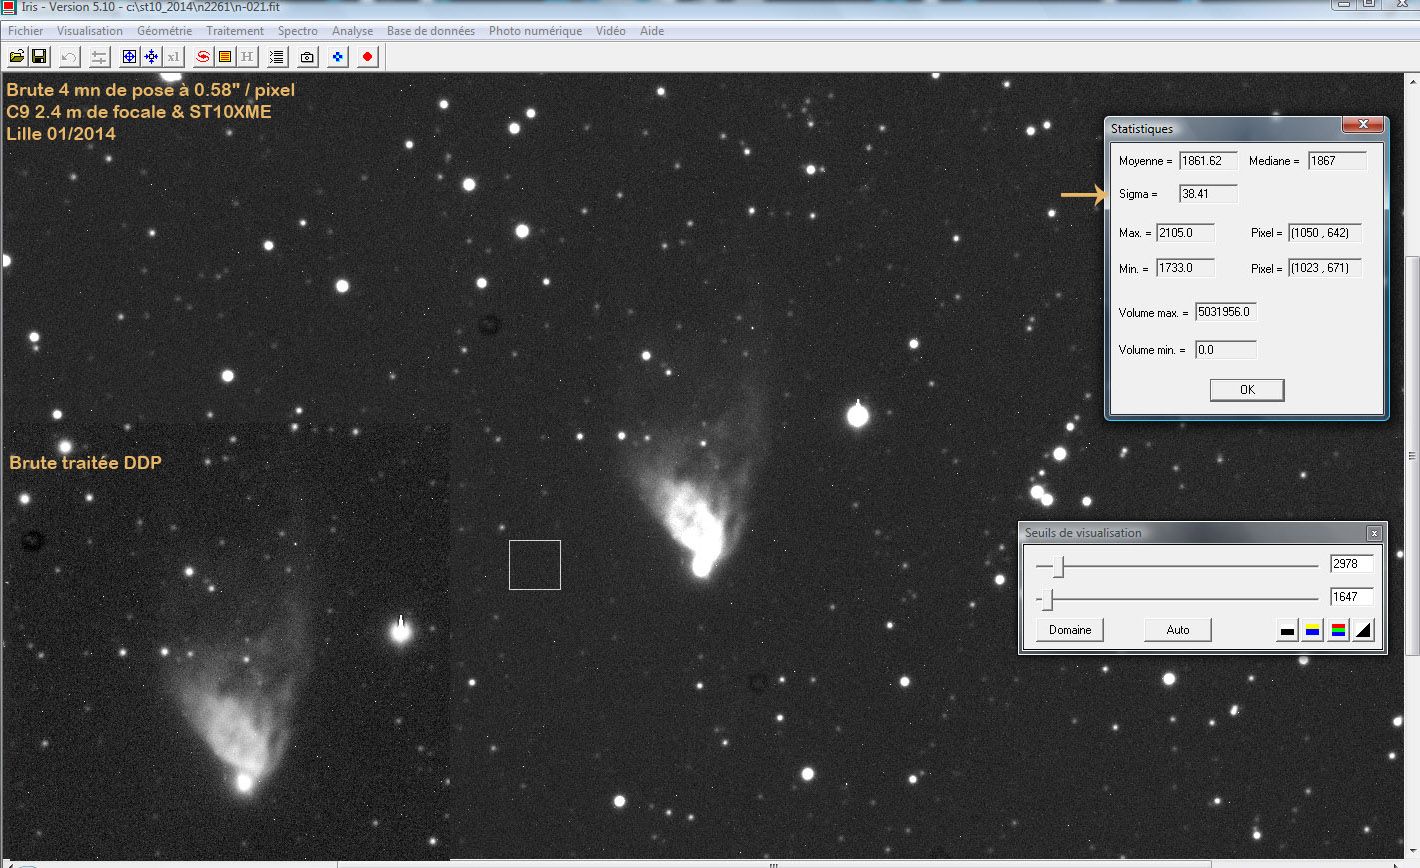The width and height of the screenshot is (1420, 868).
Task: Click the Volume min. value field
Action: pos(1226,350)
